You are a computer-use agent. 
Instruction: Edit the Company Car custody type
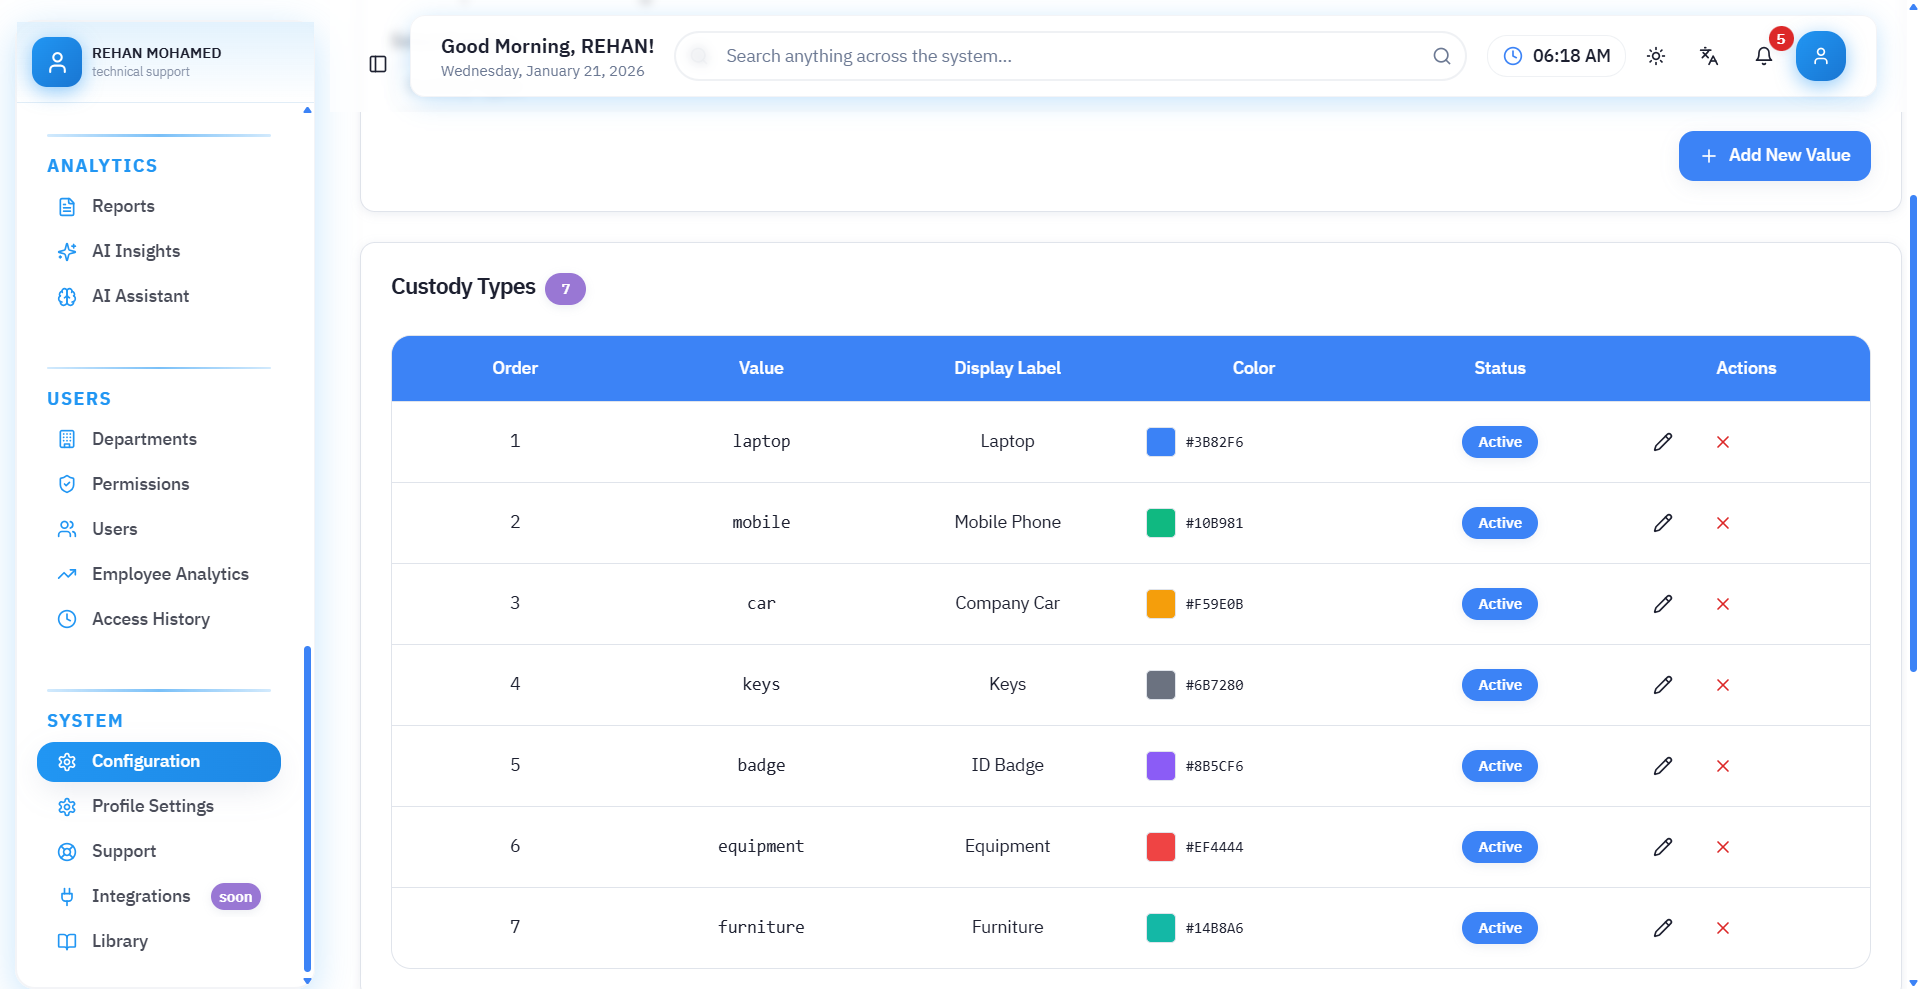tap(1663, 604)
